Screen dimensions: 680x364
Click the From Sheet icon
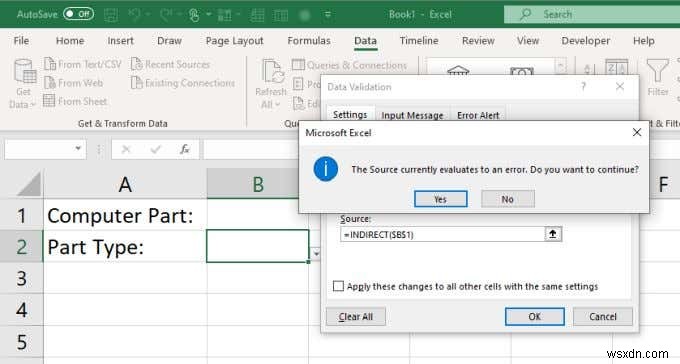coord(49,101)
